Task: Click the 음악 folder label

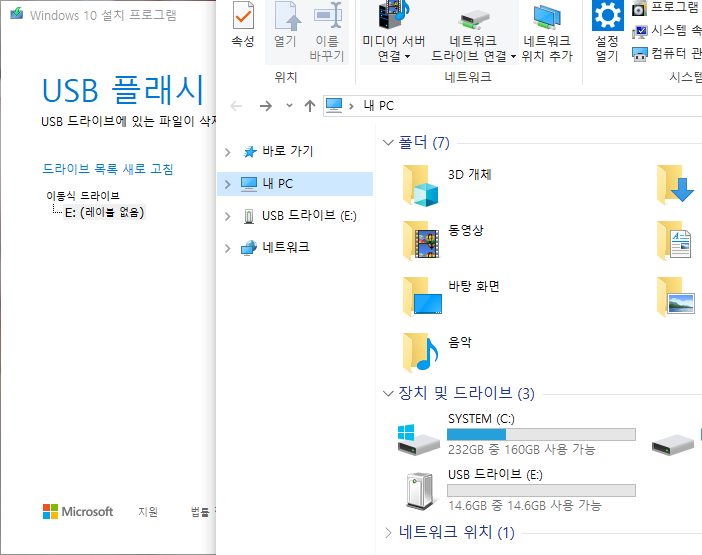Action: coord(460,342)
